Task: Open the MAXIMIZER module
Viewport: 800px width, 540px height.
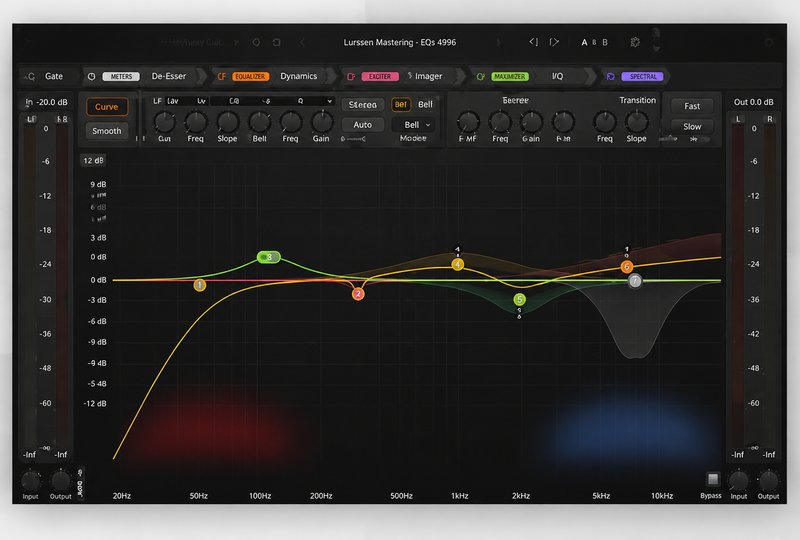Action: 510,77
